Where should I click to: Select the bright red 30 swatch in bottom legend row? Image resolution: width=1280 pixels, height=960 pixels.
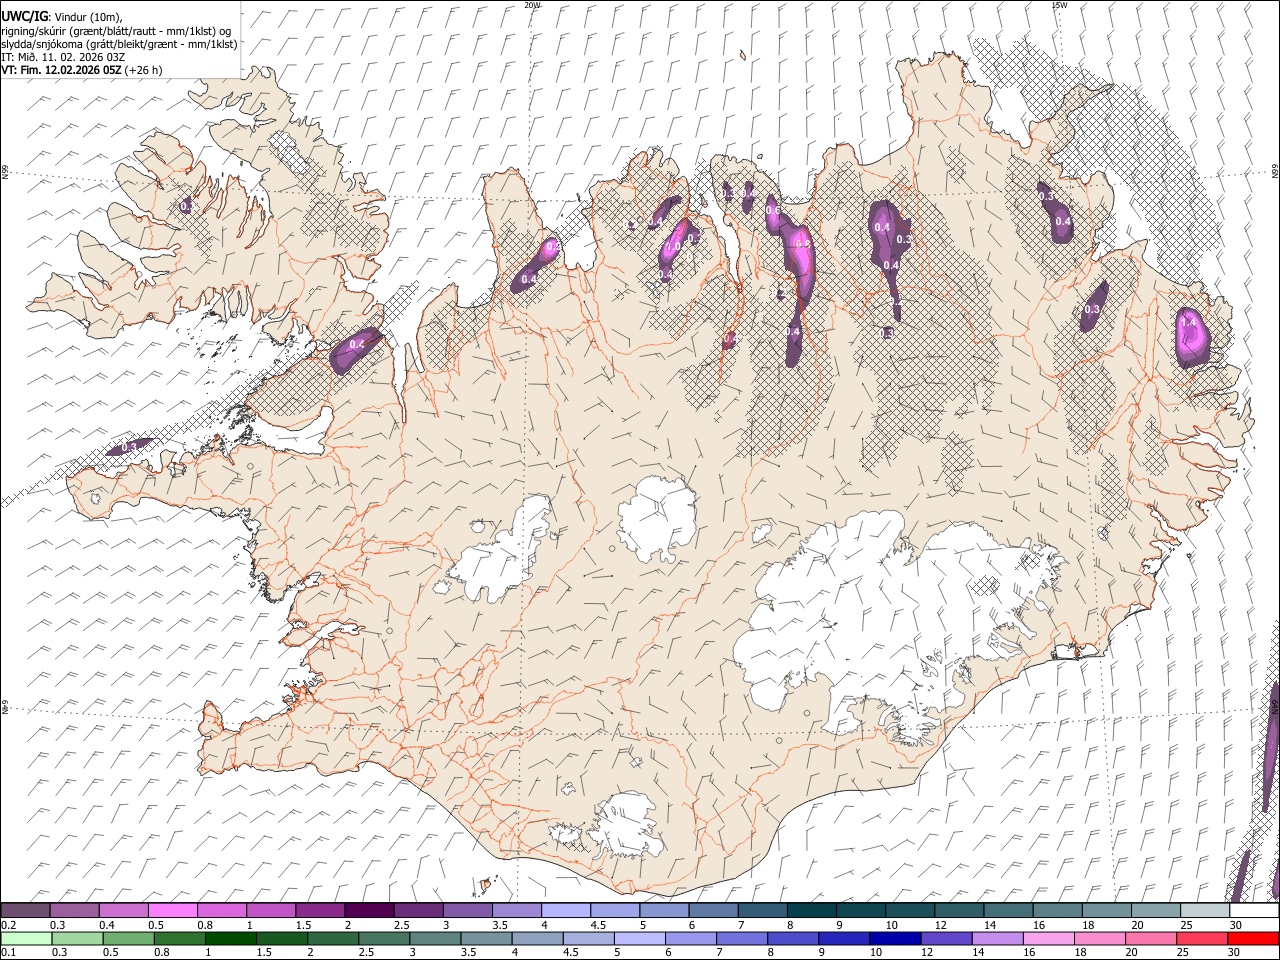pyautogui.click(x=1253, y=938)
